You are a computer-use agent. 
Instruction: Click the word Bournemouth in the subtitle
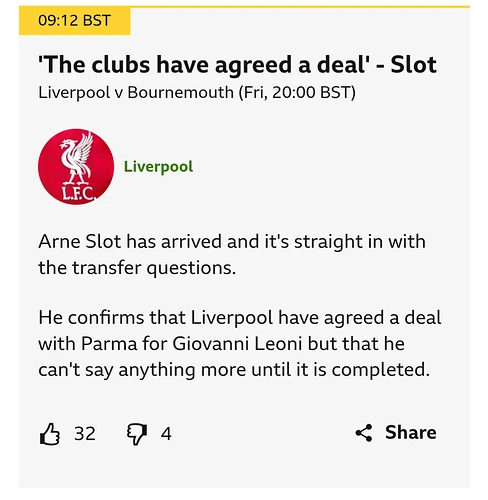point(180,92)
